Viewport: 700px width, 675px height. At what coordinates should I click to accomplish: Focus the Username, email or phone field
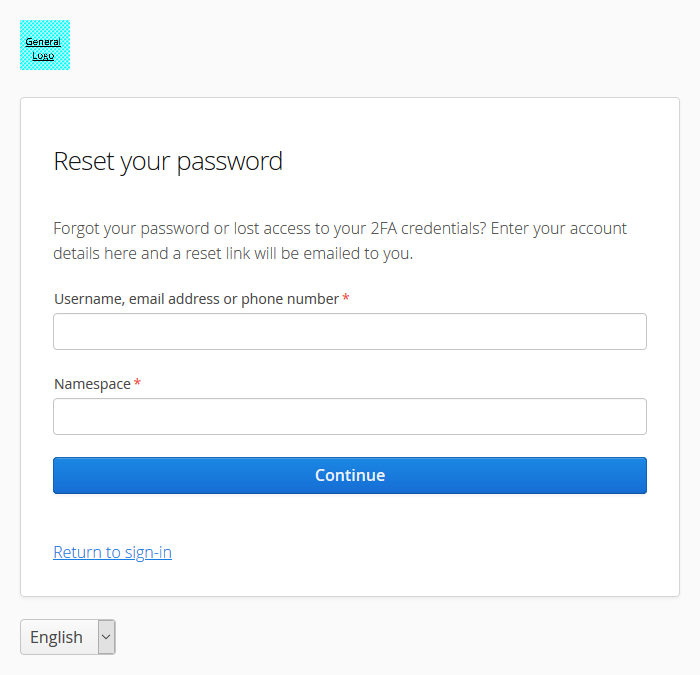(349, 332)
